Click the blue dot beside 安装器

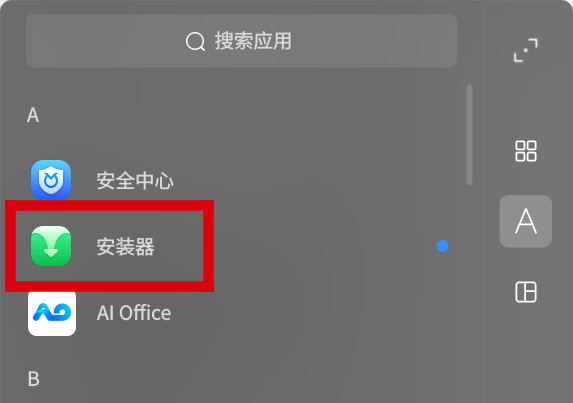click(442, 246)
